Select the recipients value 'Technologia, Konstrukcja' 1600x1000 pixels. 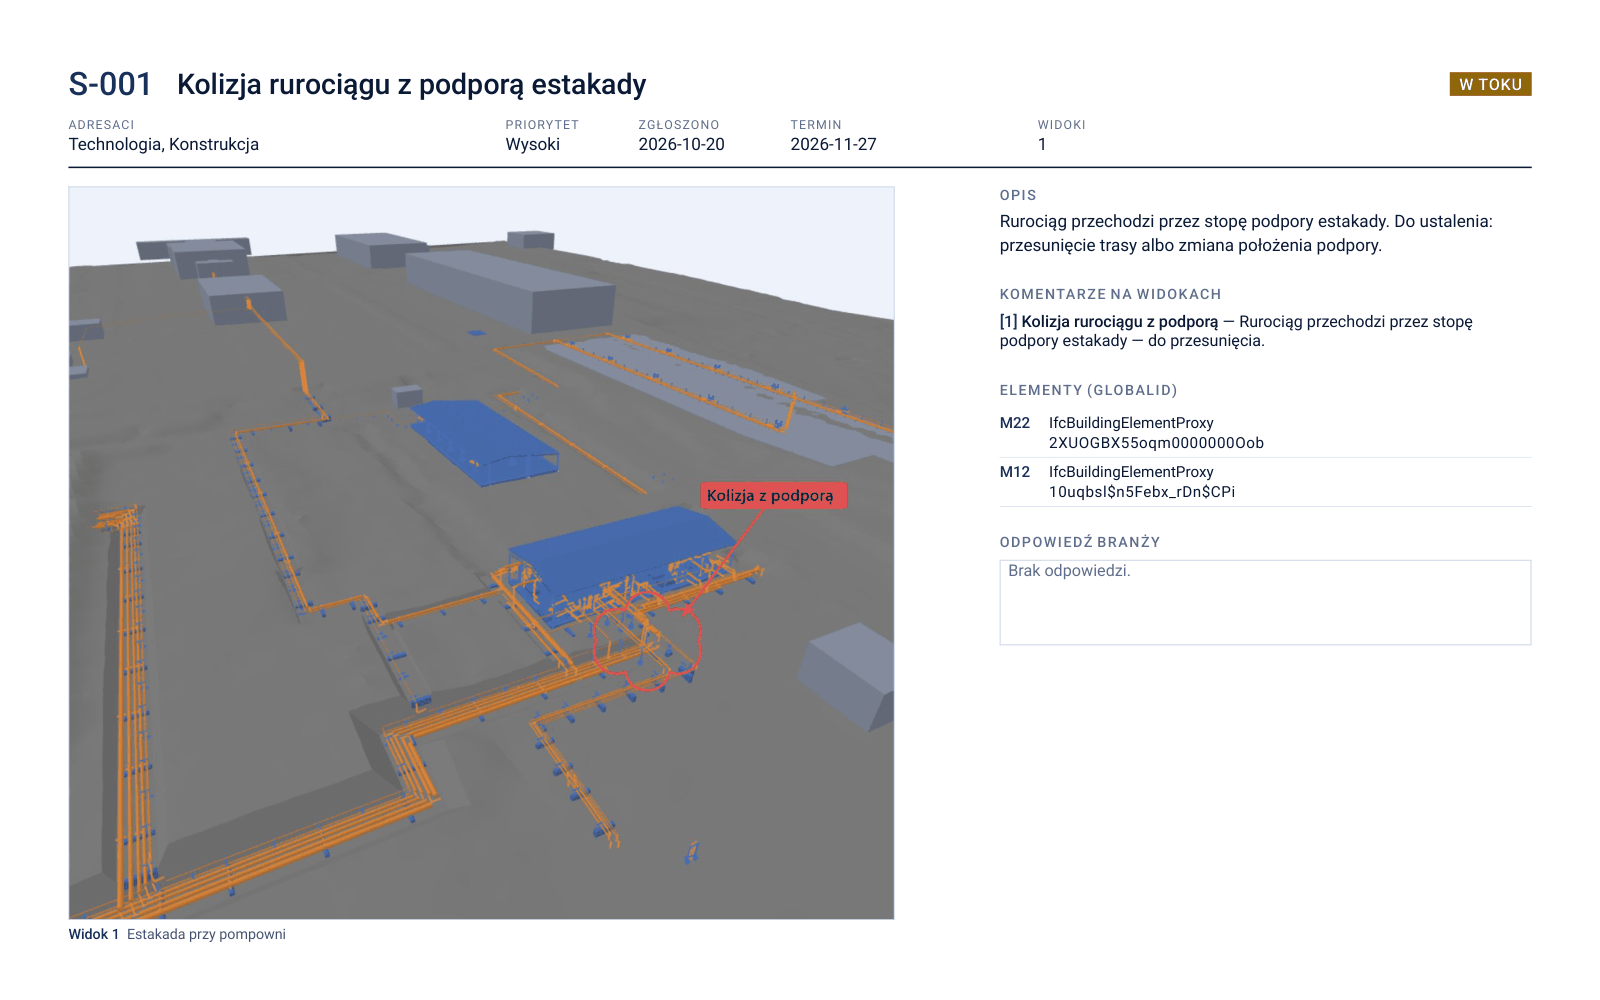point(164,144)
